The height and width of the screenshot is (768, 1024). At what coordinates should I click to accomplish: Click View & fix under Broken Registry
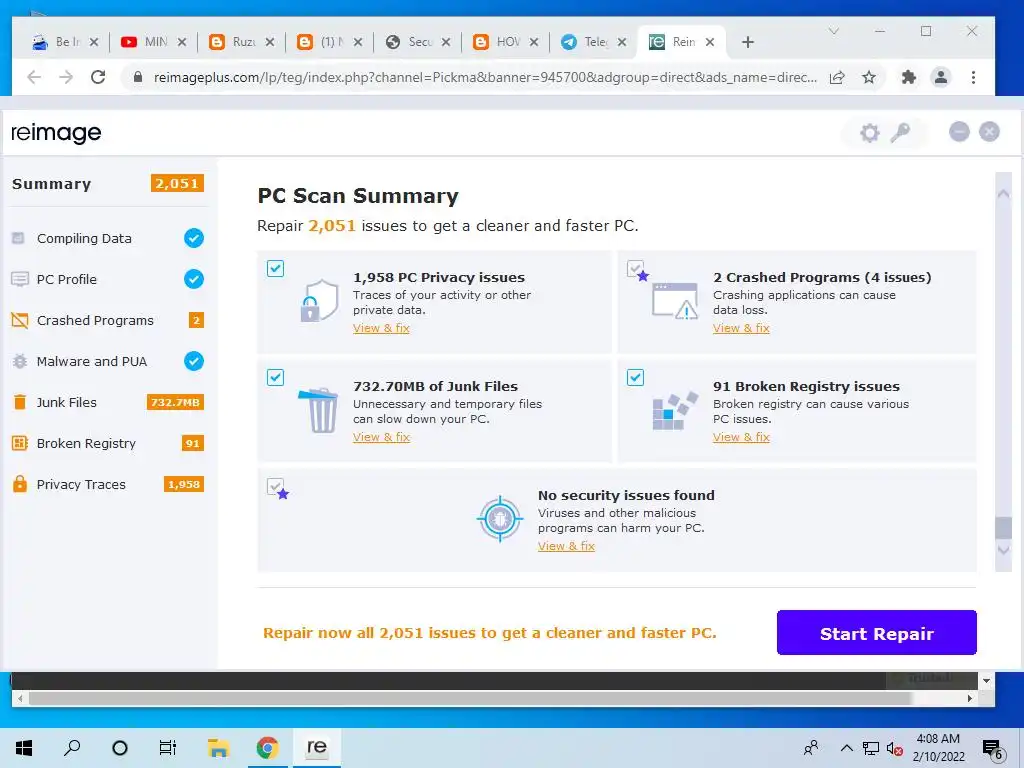(741, 437)
